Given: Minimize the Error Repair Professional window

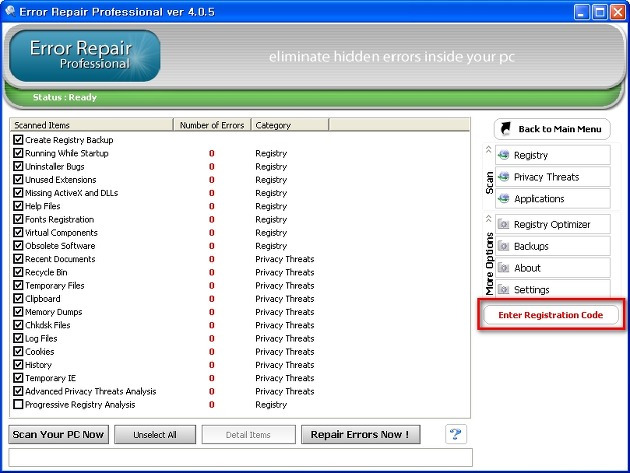Looking at the screenshot, I should click(581, 12).
